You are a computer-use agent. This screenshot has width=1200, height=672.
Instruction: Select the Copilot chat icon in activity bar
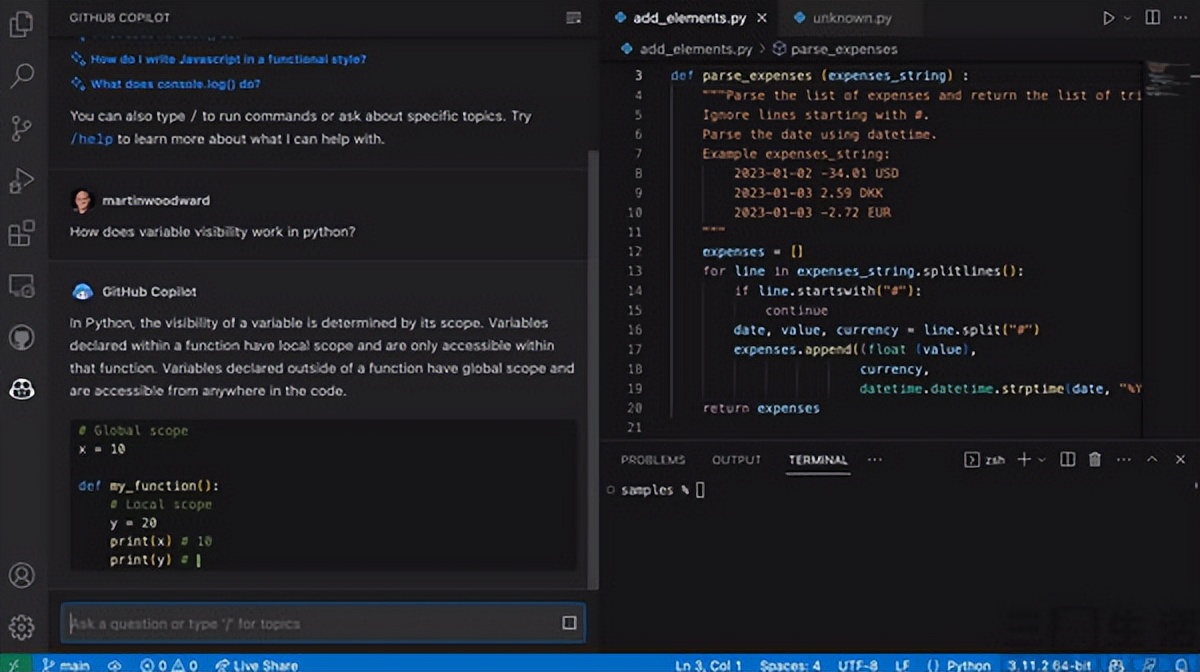tap(21, 389)
